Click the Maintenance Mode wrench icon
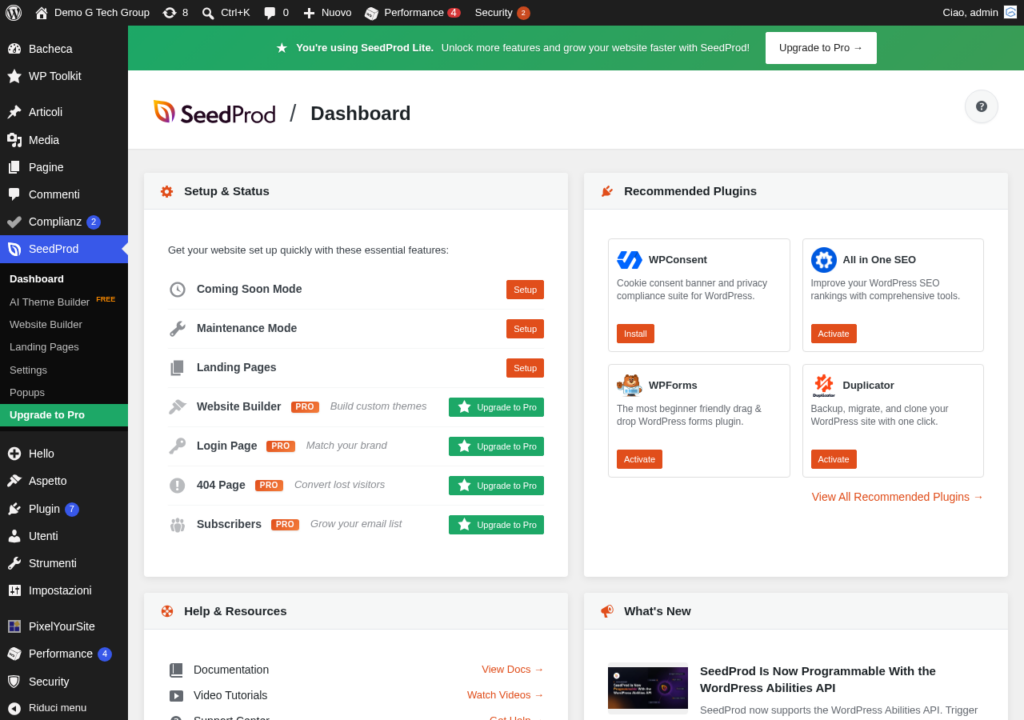 177,329
